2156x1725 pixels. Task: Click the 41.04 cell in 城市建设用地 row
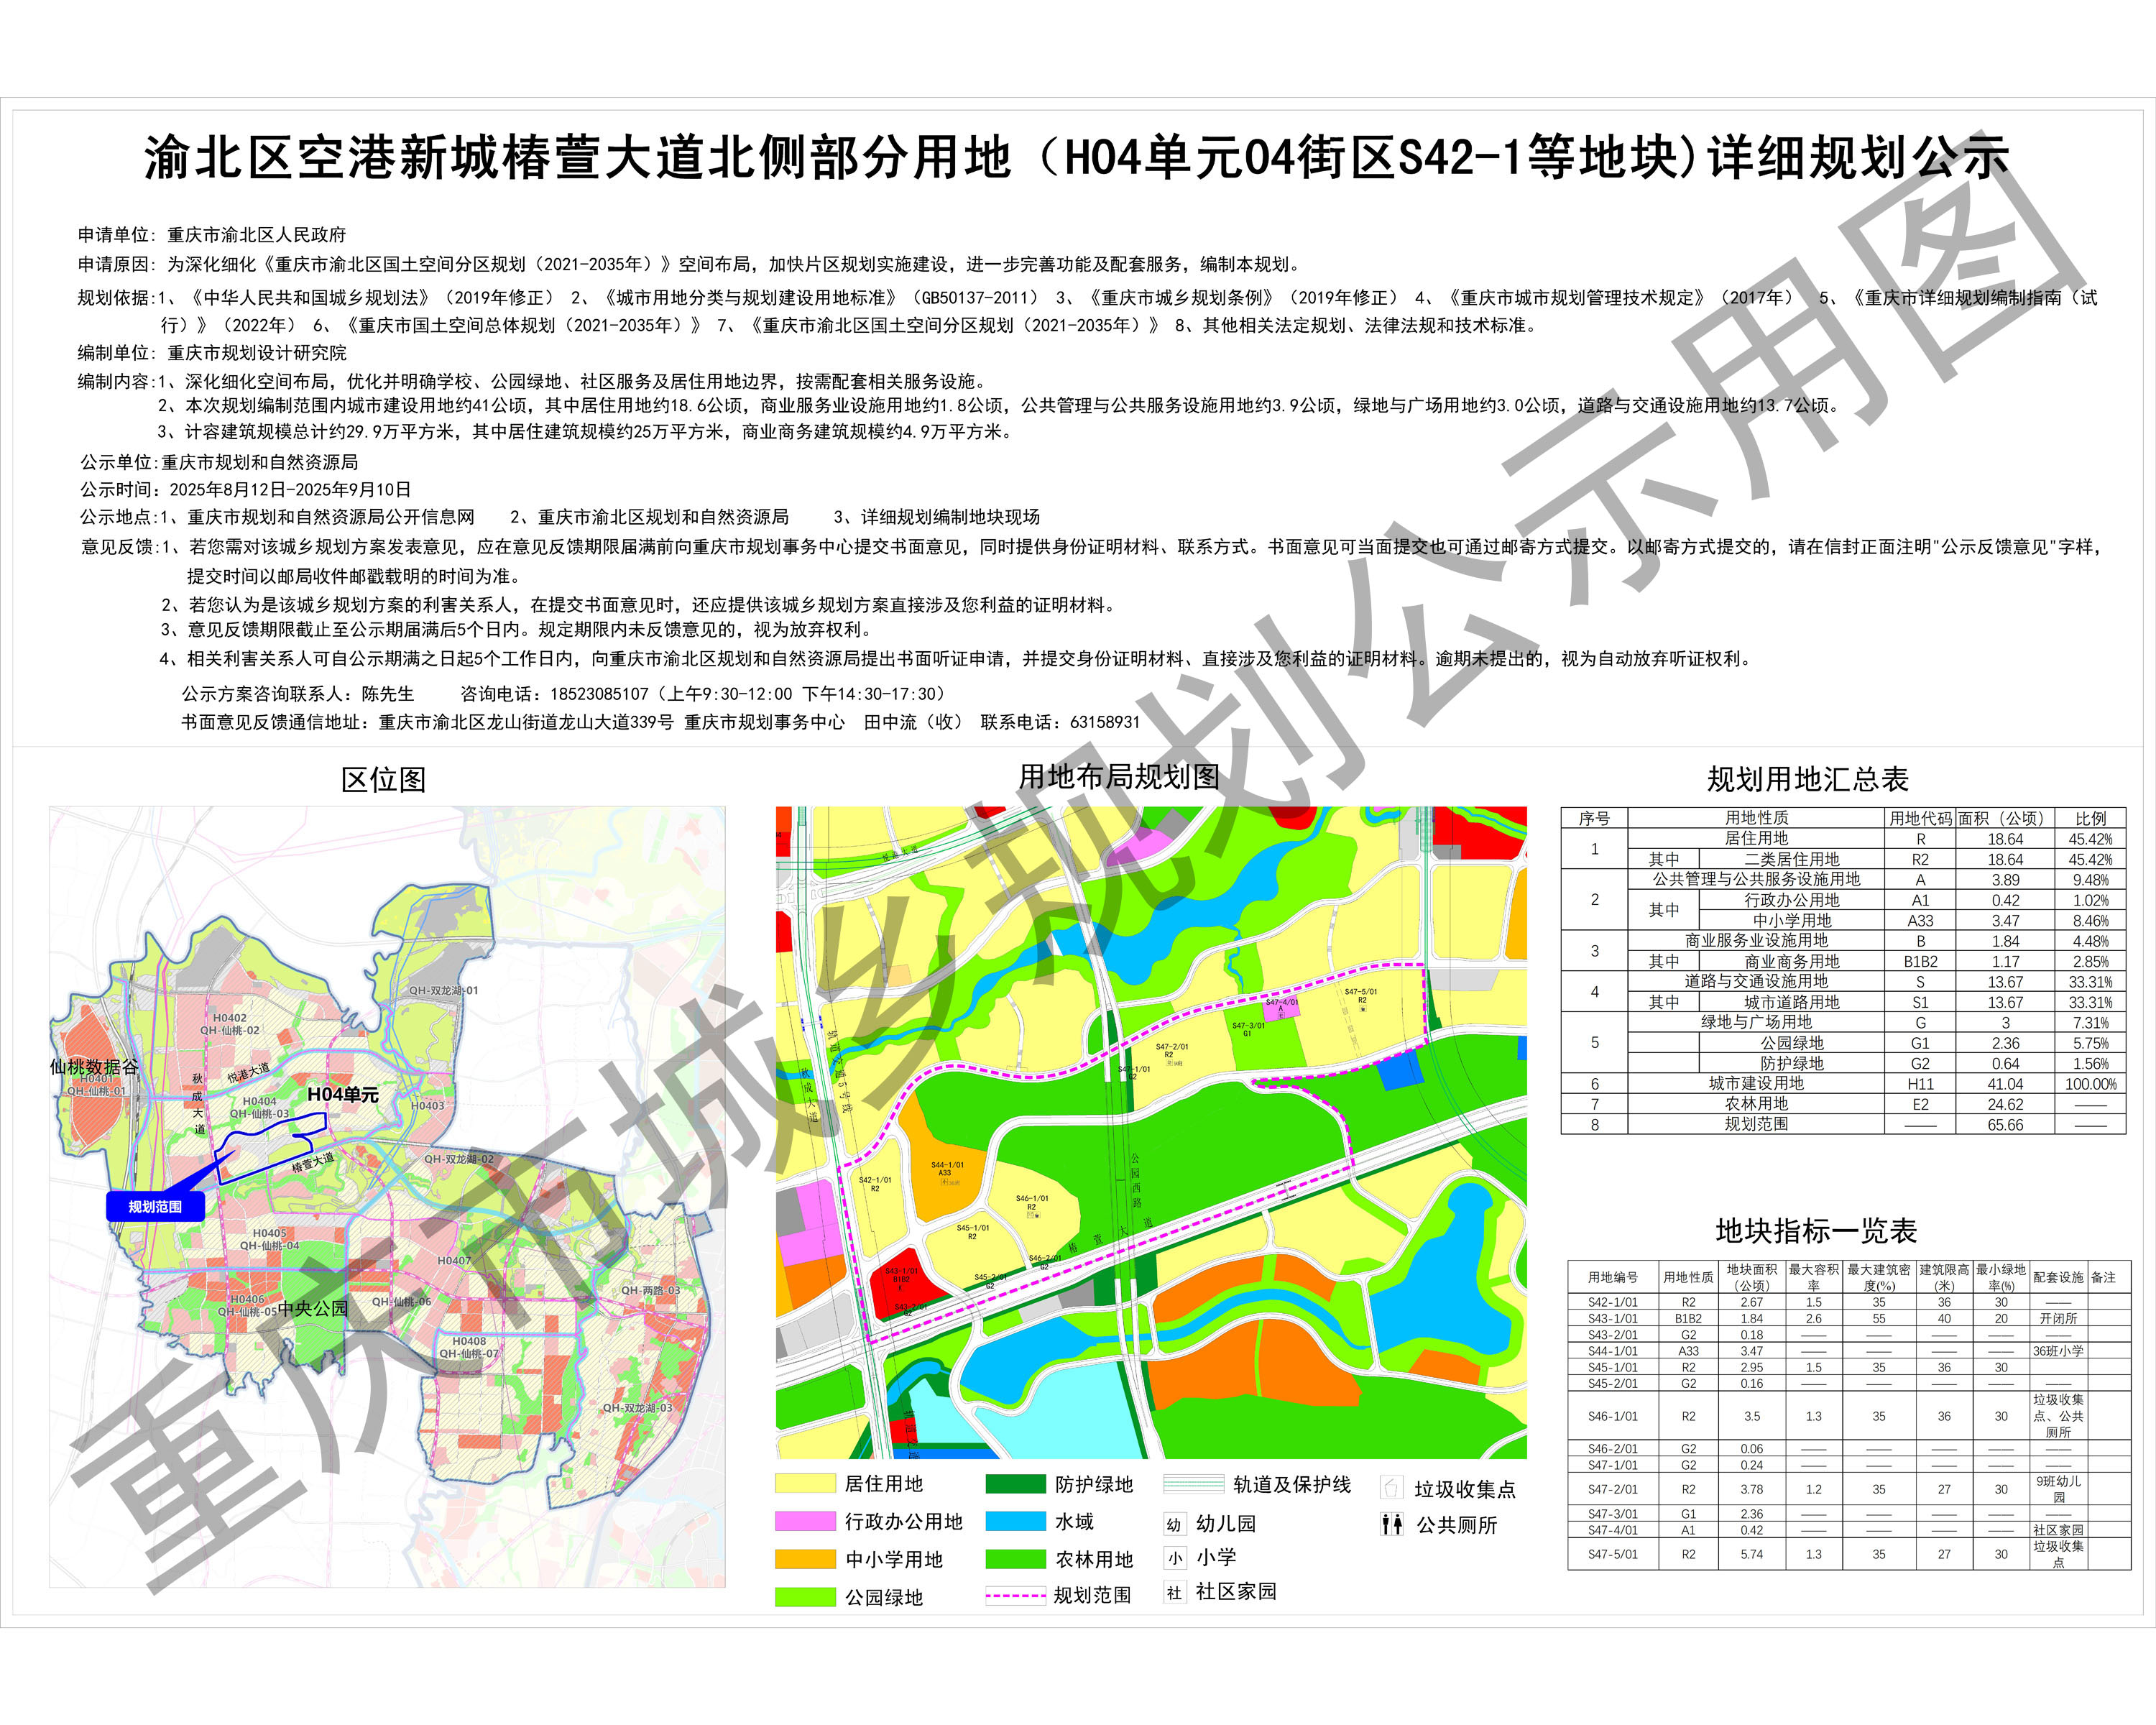[2005, 1084]
